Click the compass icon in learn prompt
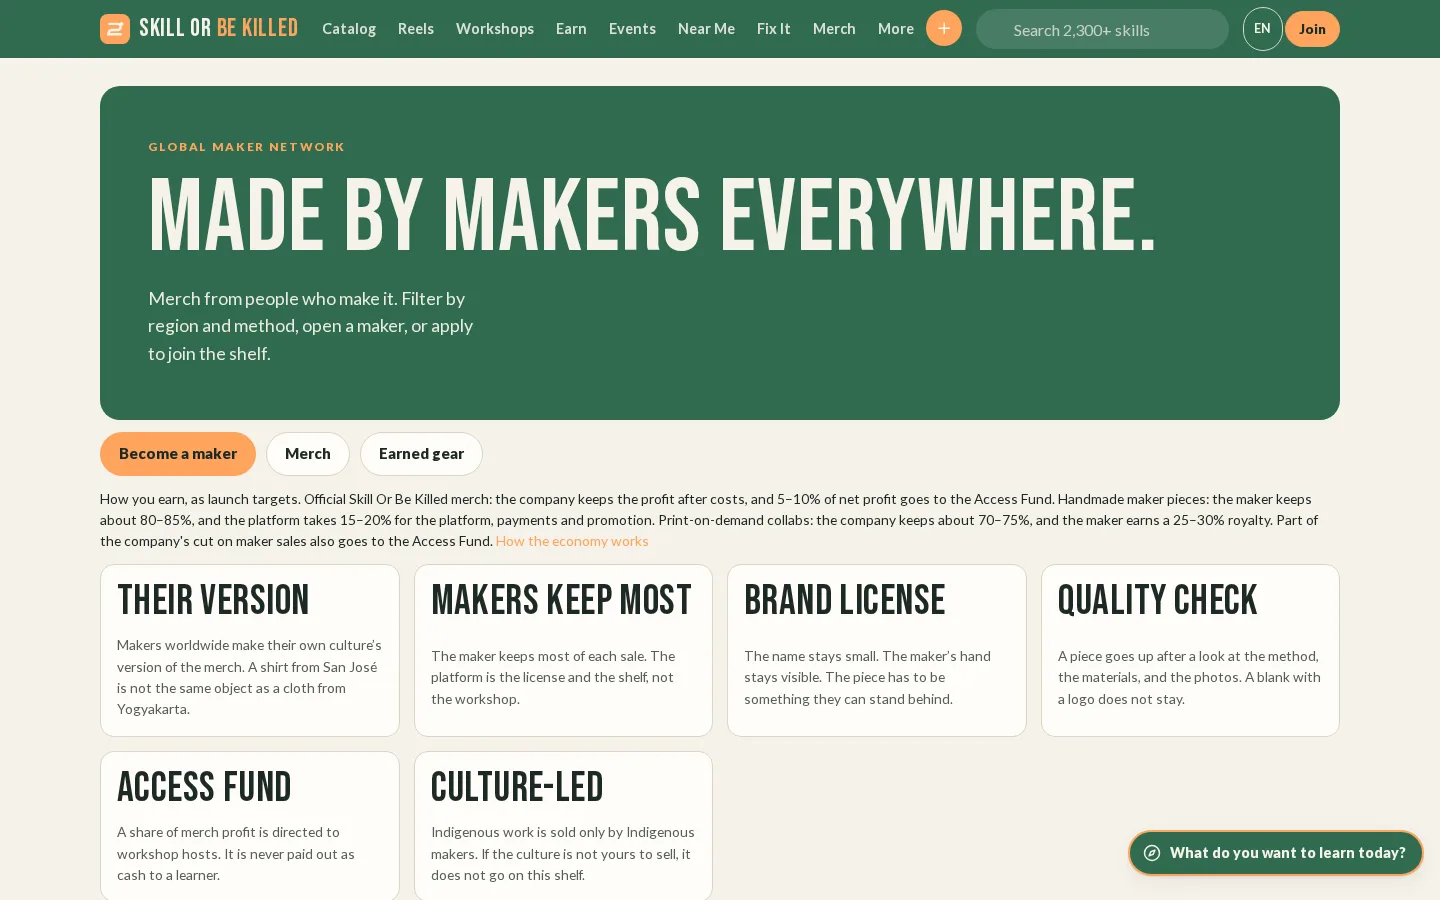1440x900 pixels. (x=1152, y=853)
